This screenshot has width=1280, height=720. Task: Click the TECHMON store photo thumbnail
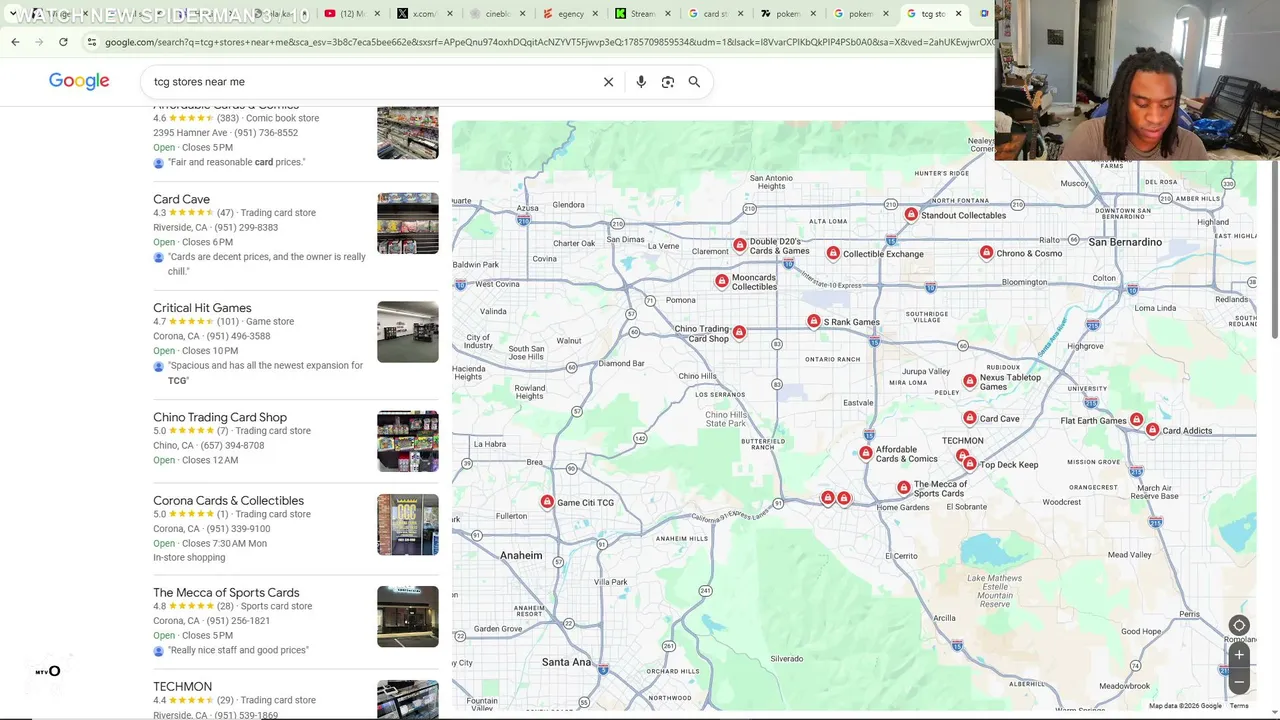408,700
